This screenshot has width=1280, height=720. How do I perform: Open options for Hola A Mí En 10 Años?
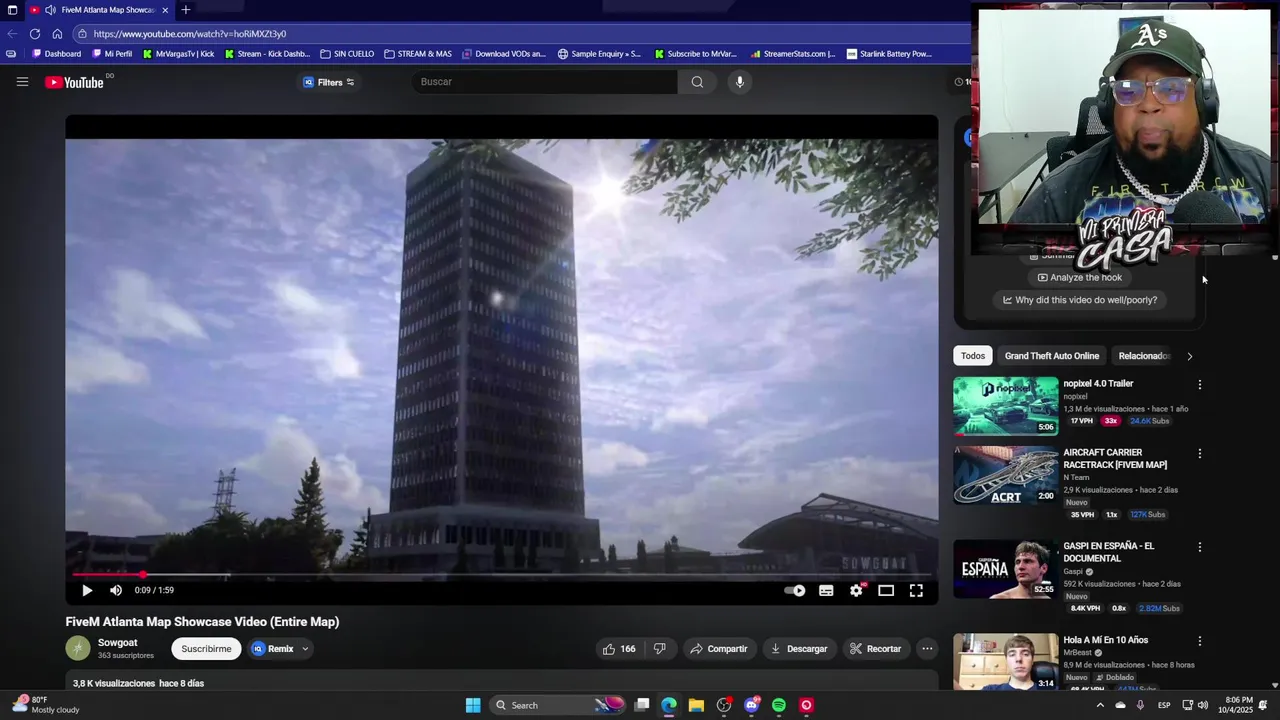1200,641
